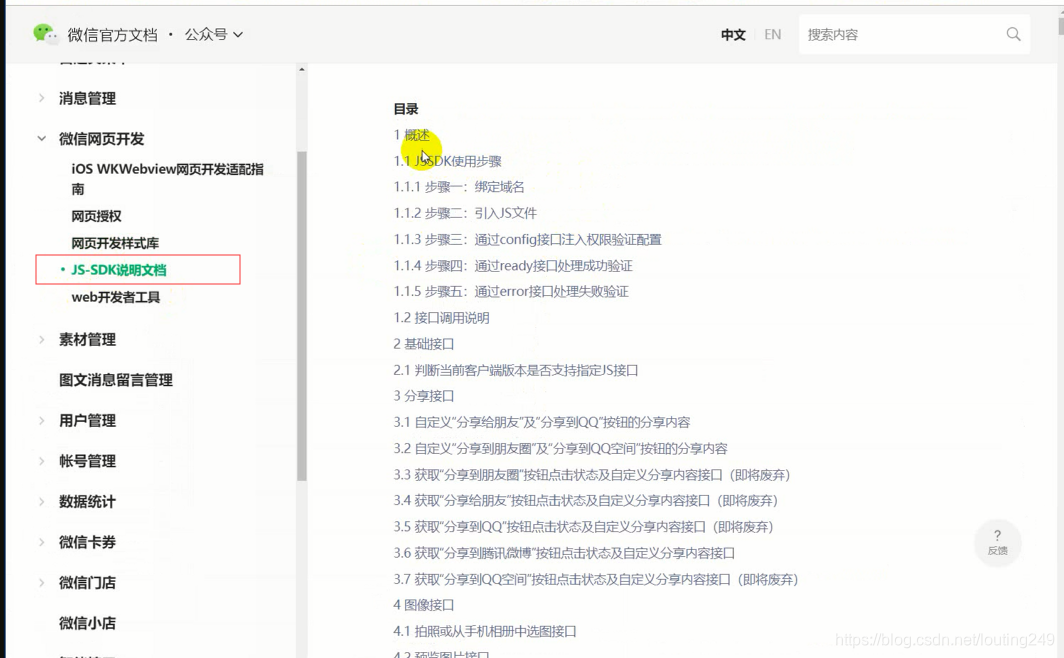Switch language to 中文
The height and width of the screenshot is (658, 1064).
(x=733, y=35)
